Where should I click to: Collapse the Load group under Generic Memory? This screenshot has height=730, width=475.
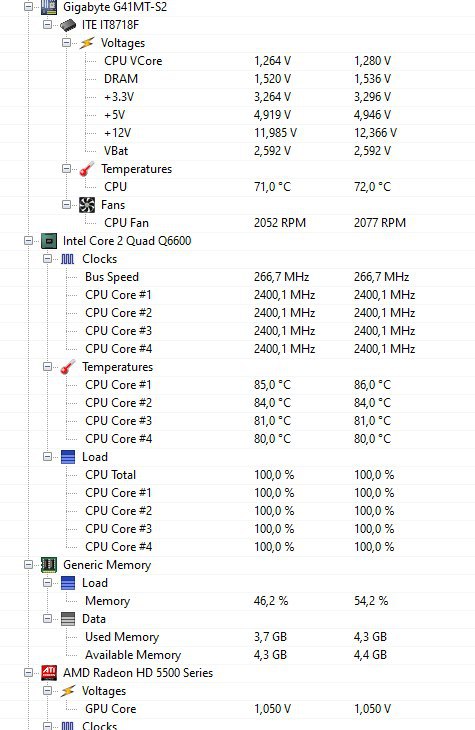point(48,582)
